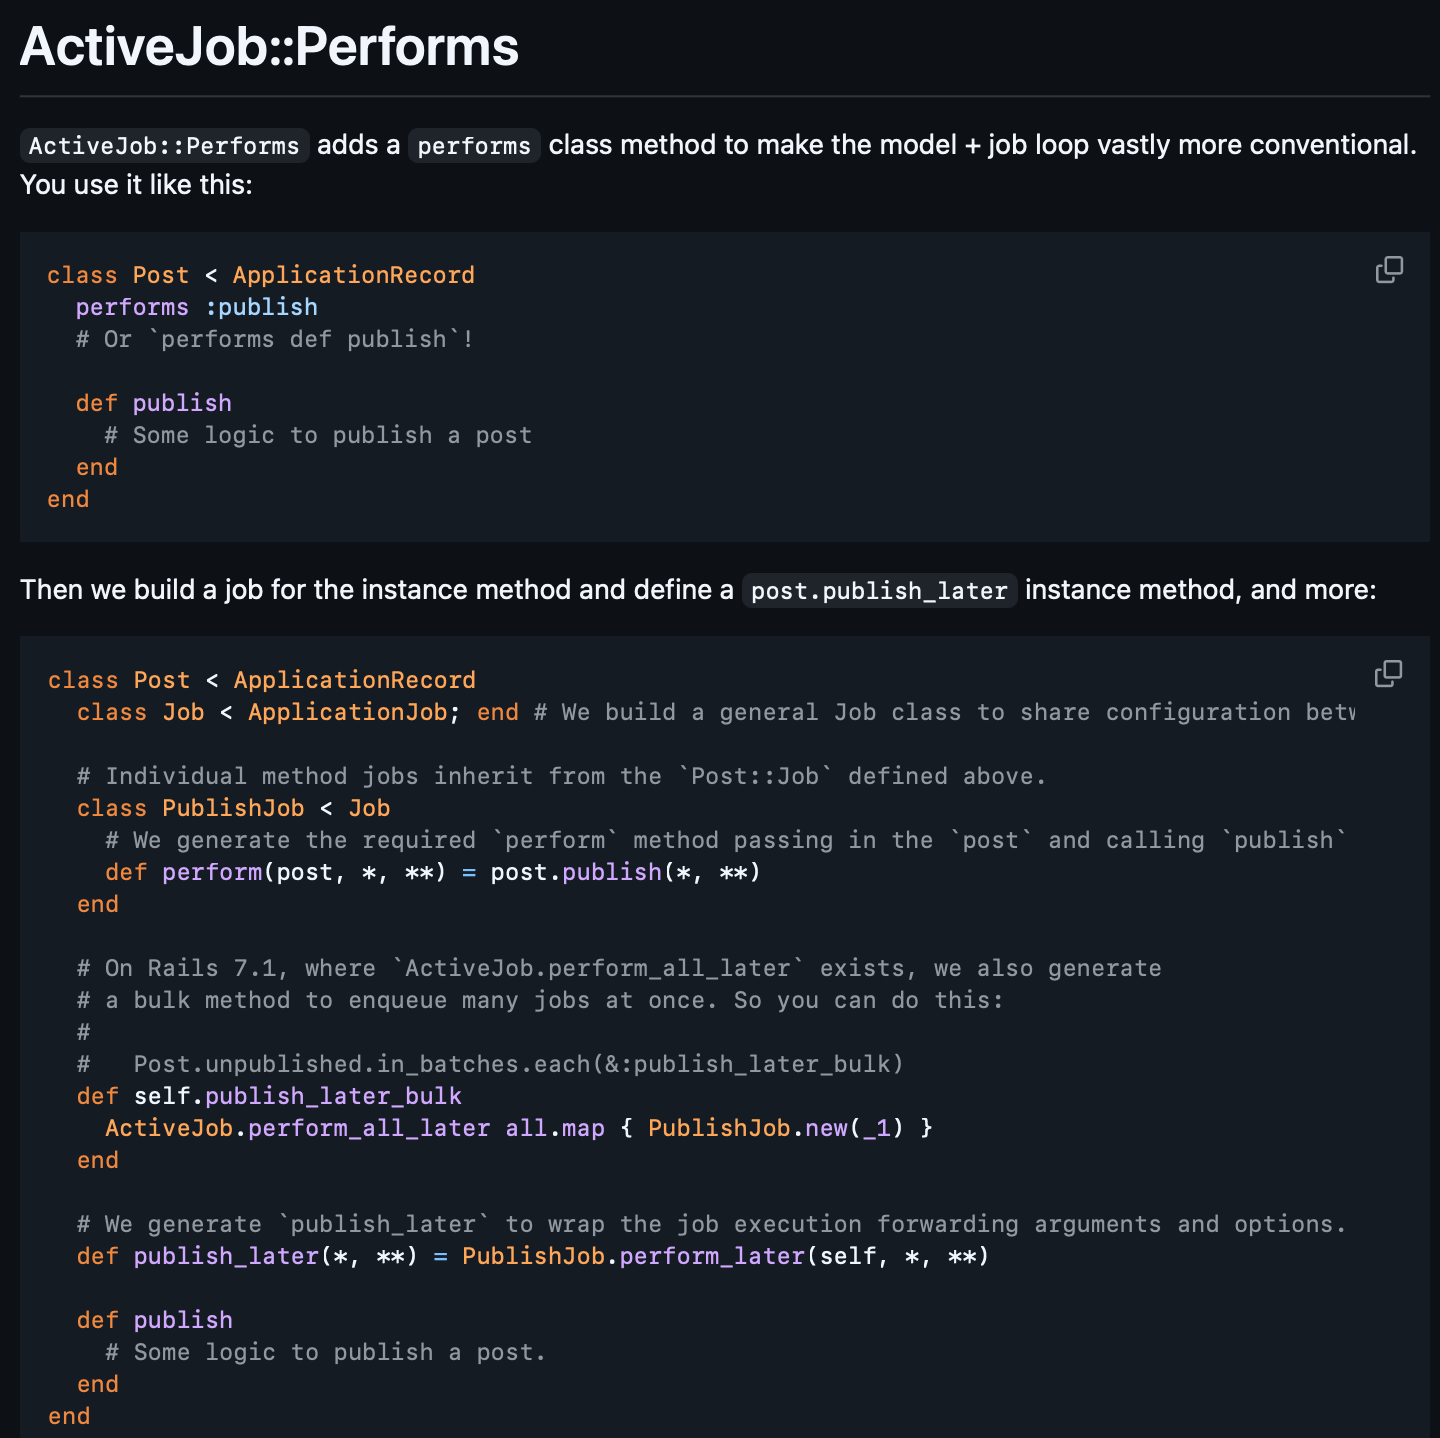
Task: Click the 'Individual method jobs inherit' comment
Action: pos(561,776)
